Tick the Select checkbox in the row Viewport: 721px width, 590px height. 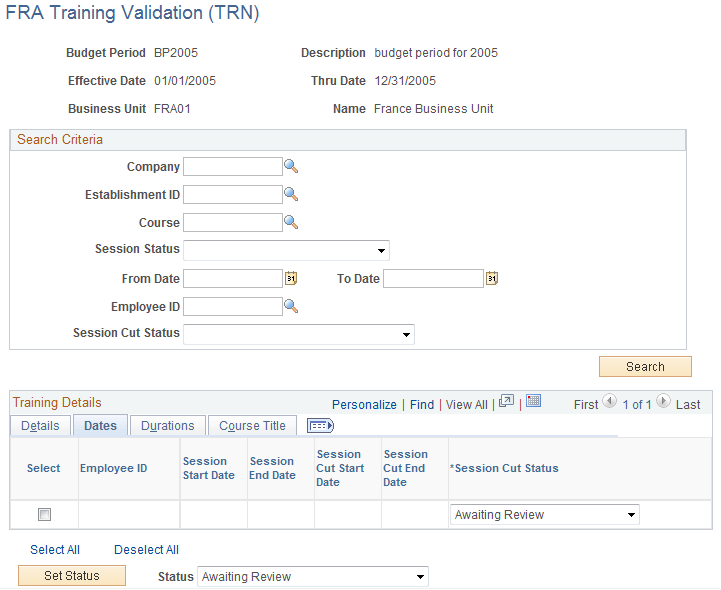pos(44,514)
